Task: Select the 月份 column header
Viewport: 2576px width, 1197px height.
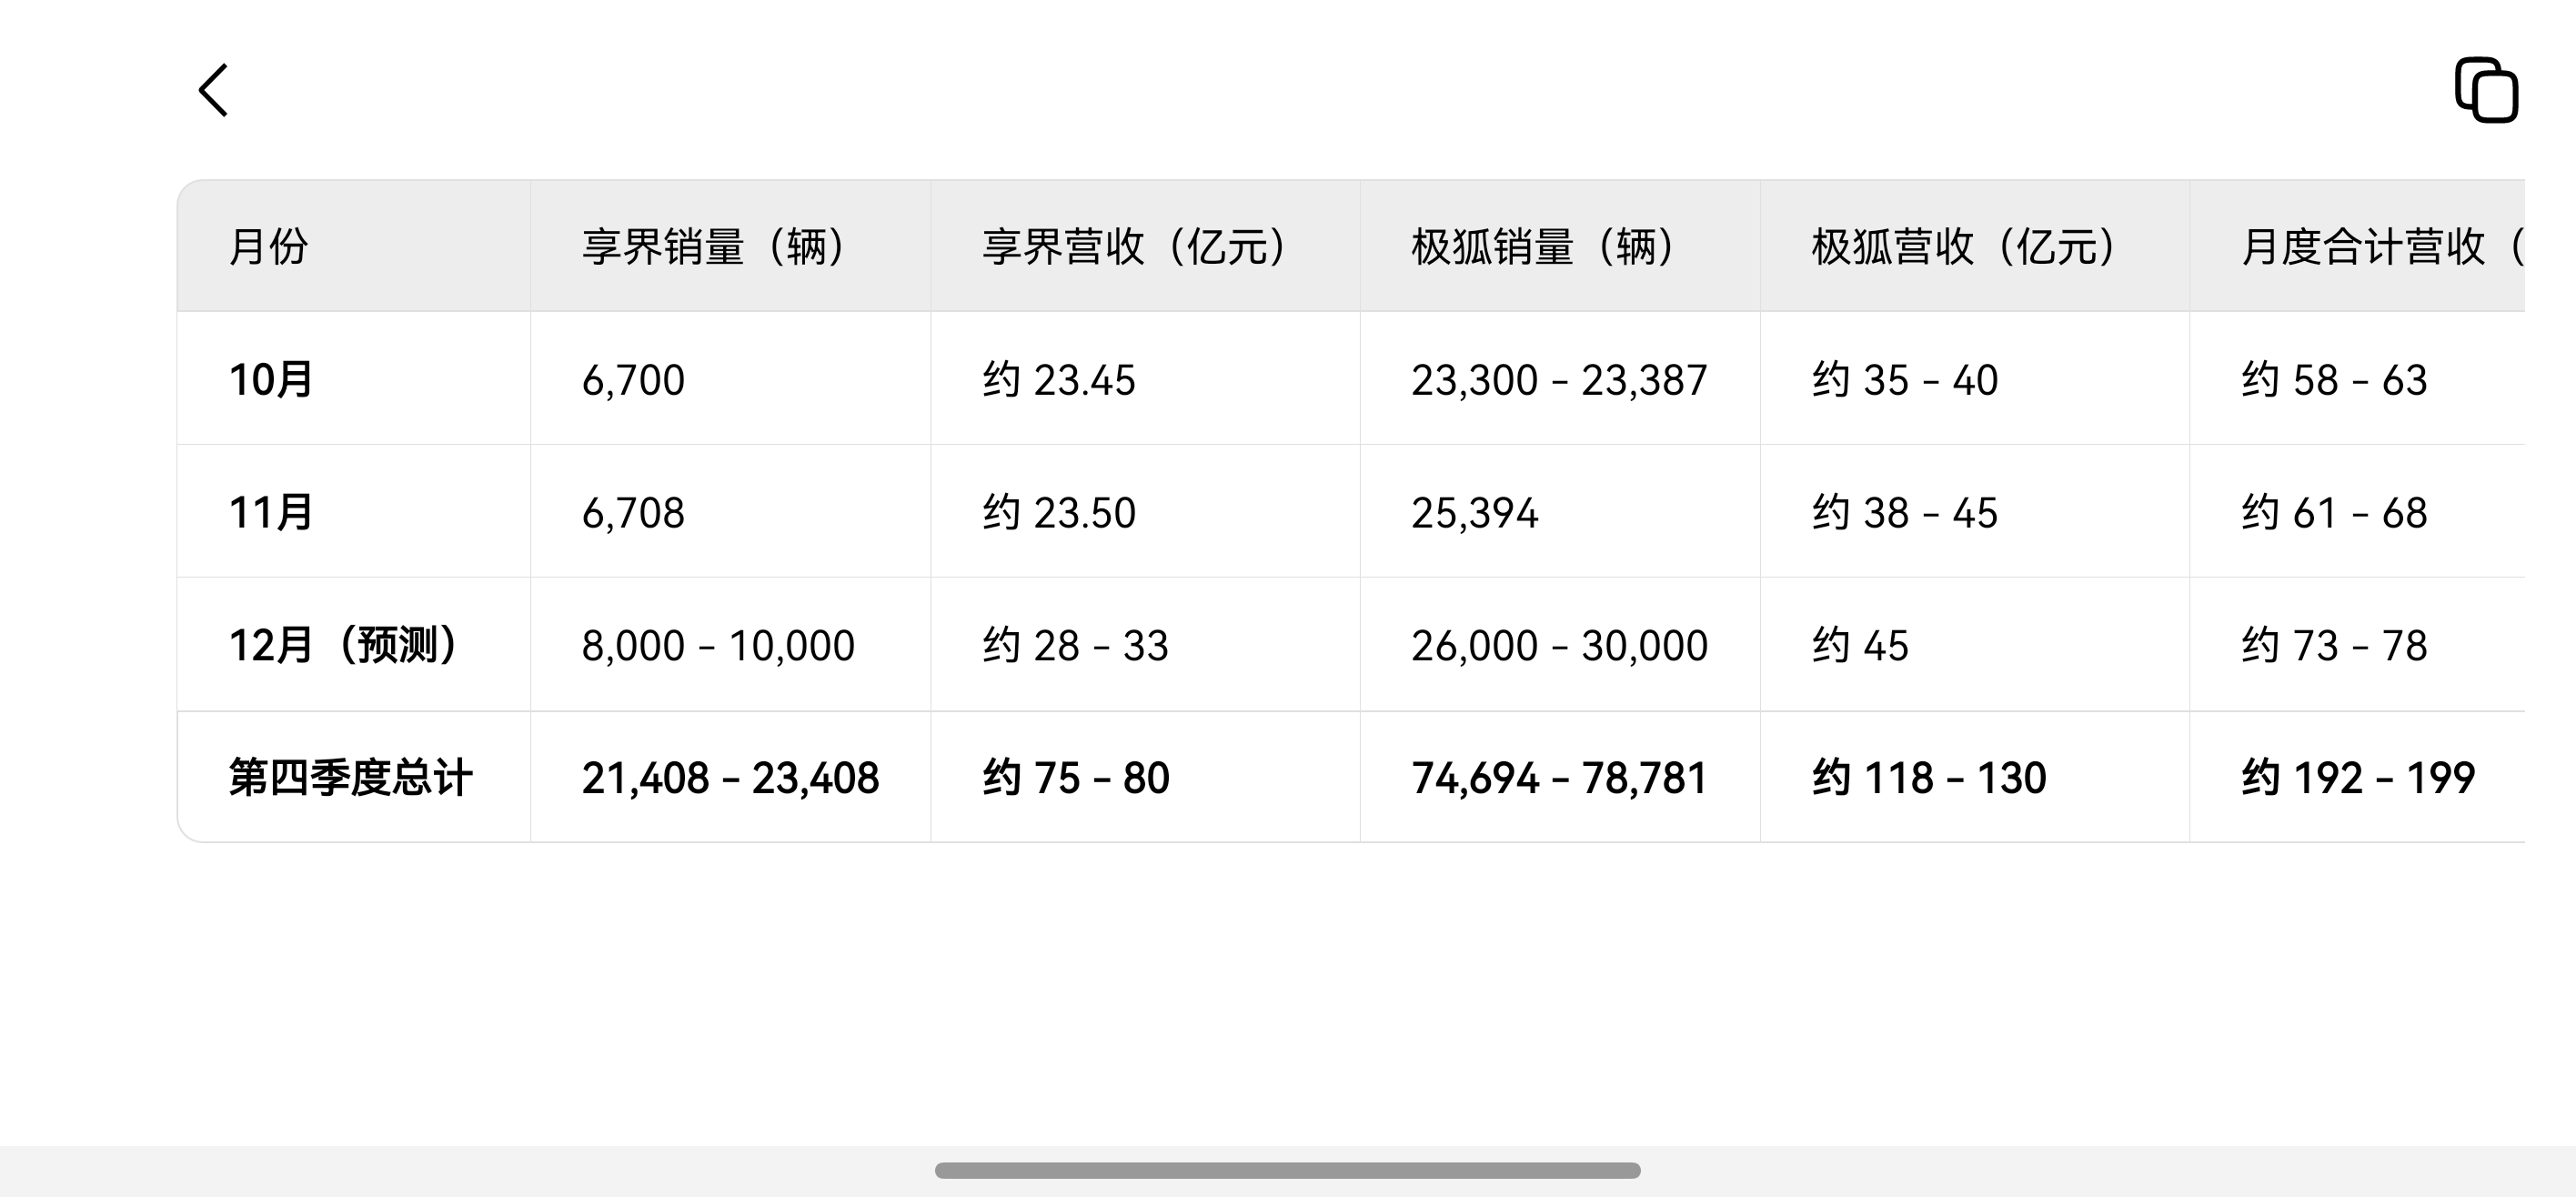Action: [x=268, y=247]
